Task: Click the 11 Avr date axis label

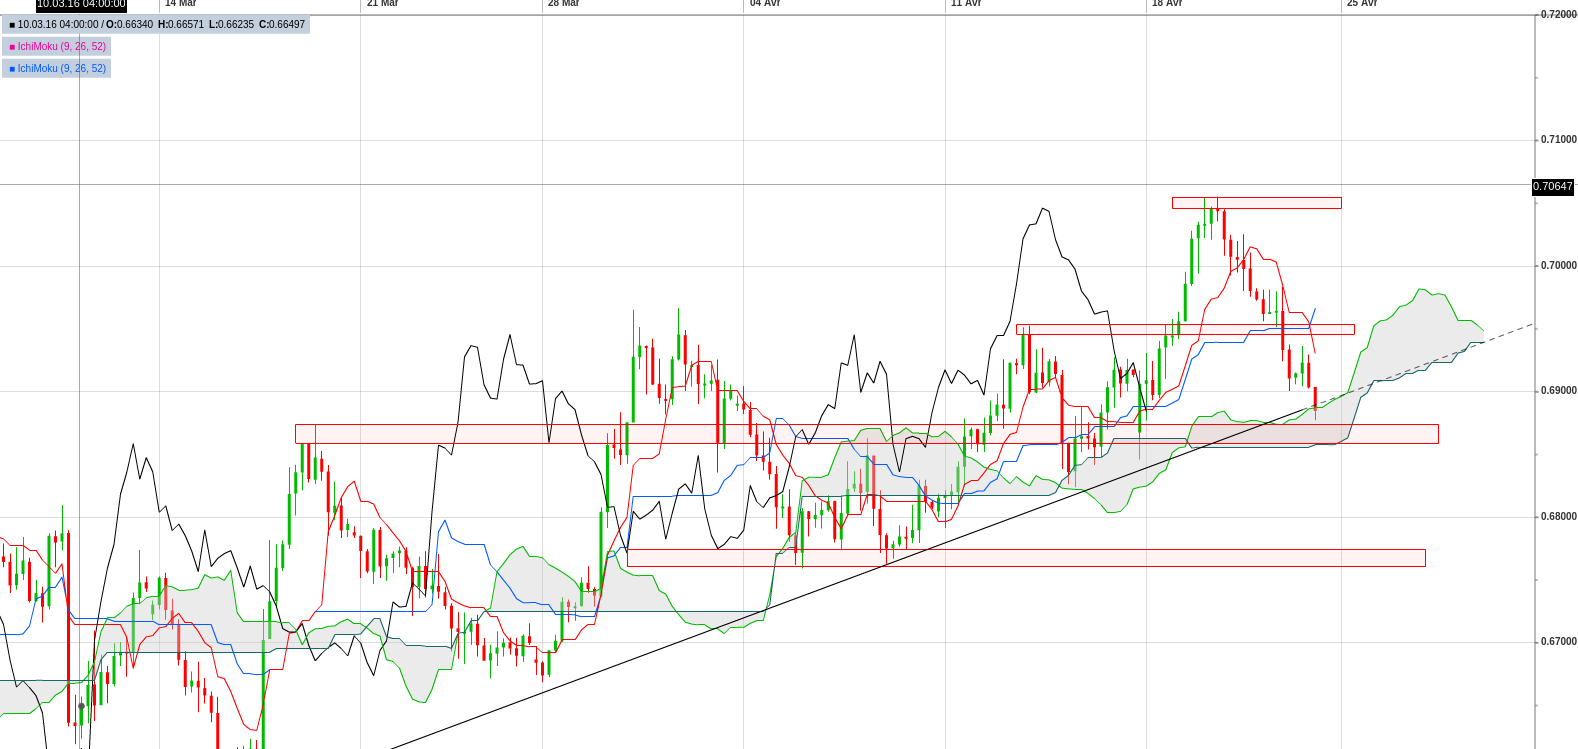Action: click(966, 4)
